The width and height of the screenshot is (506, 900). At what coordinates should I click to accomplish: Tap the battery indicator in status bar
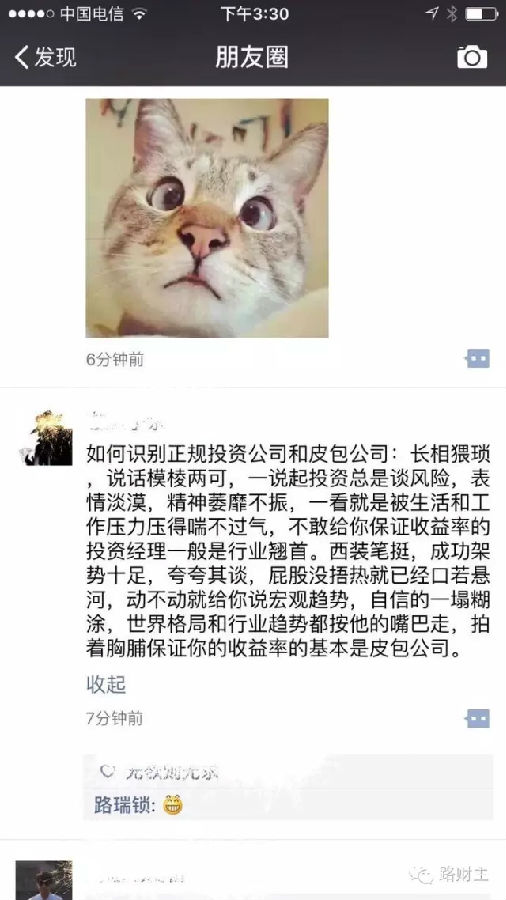(481, 14)
